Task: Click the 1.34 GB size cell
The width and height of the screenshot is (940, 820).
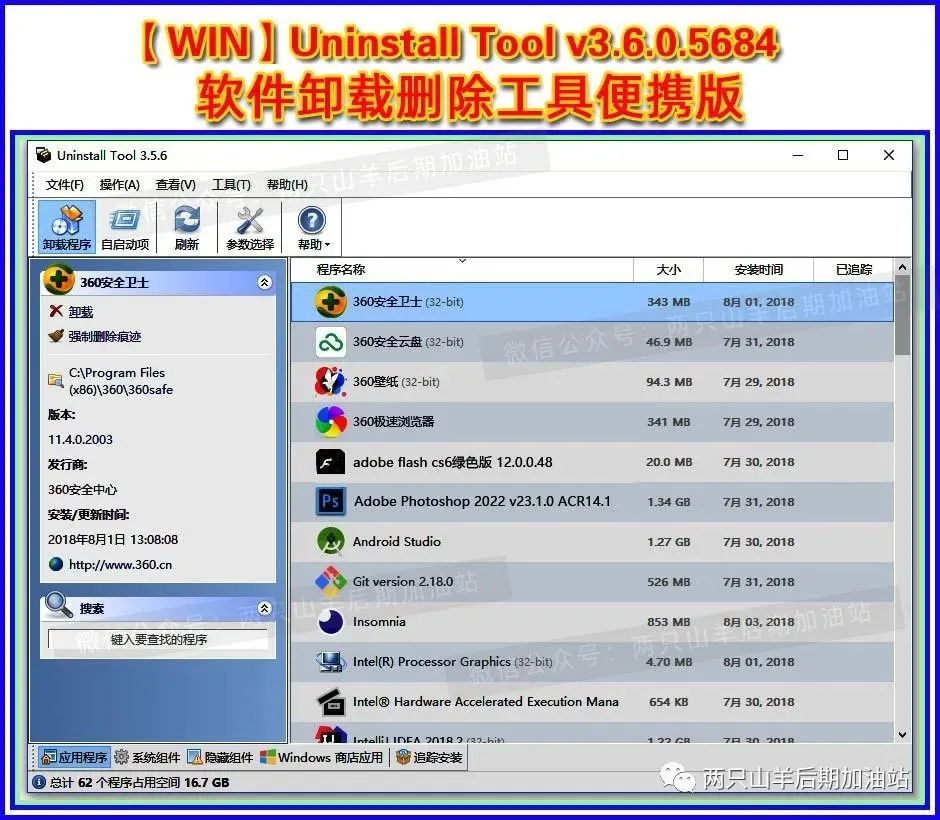Action: point(668,502)
